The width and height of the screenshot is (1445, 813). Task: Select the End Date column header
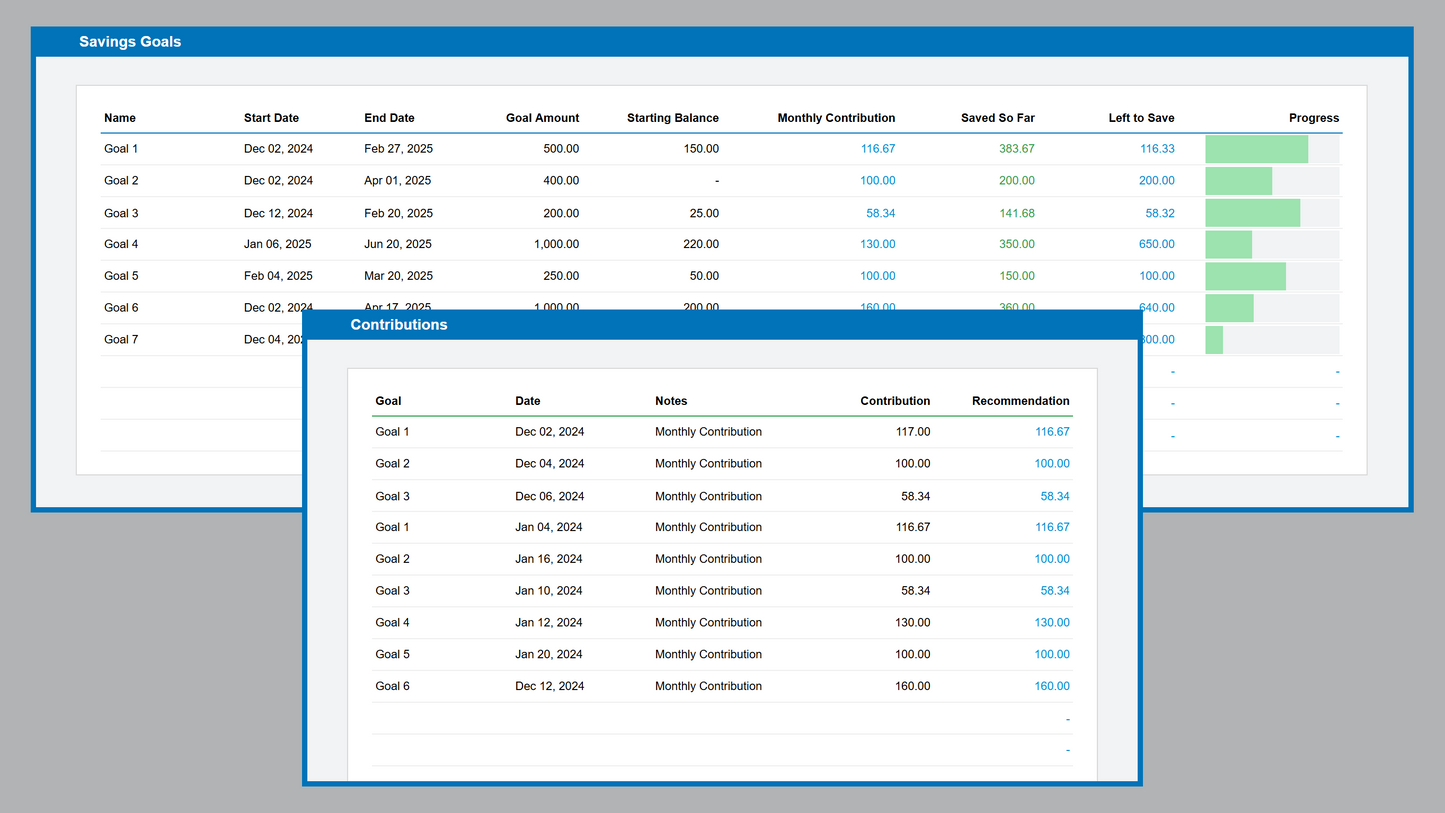point(389,118)
